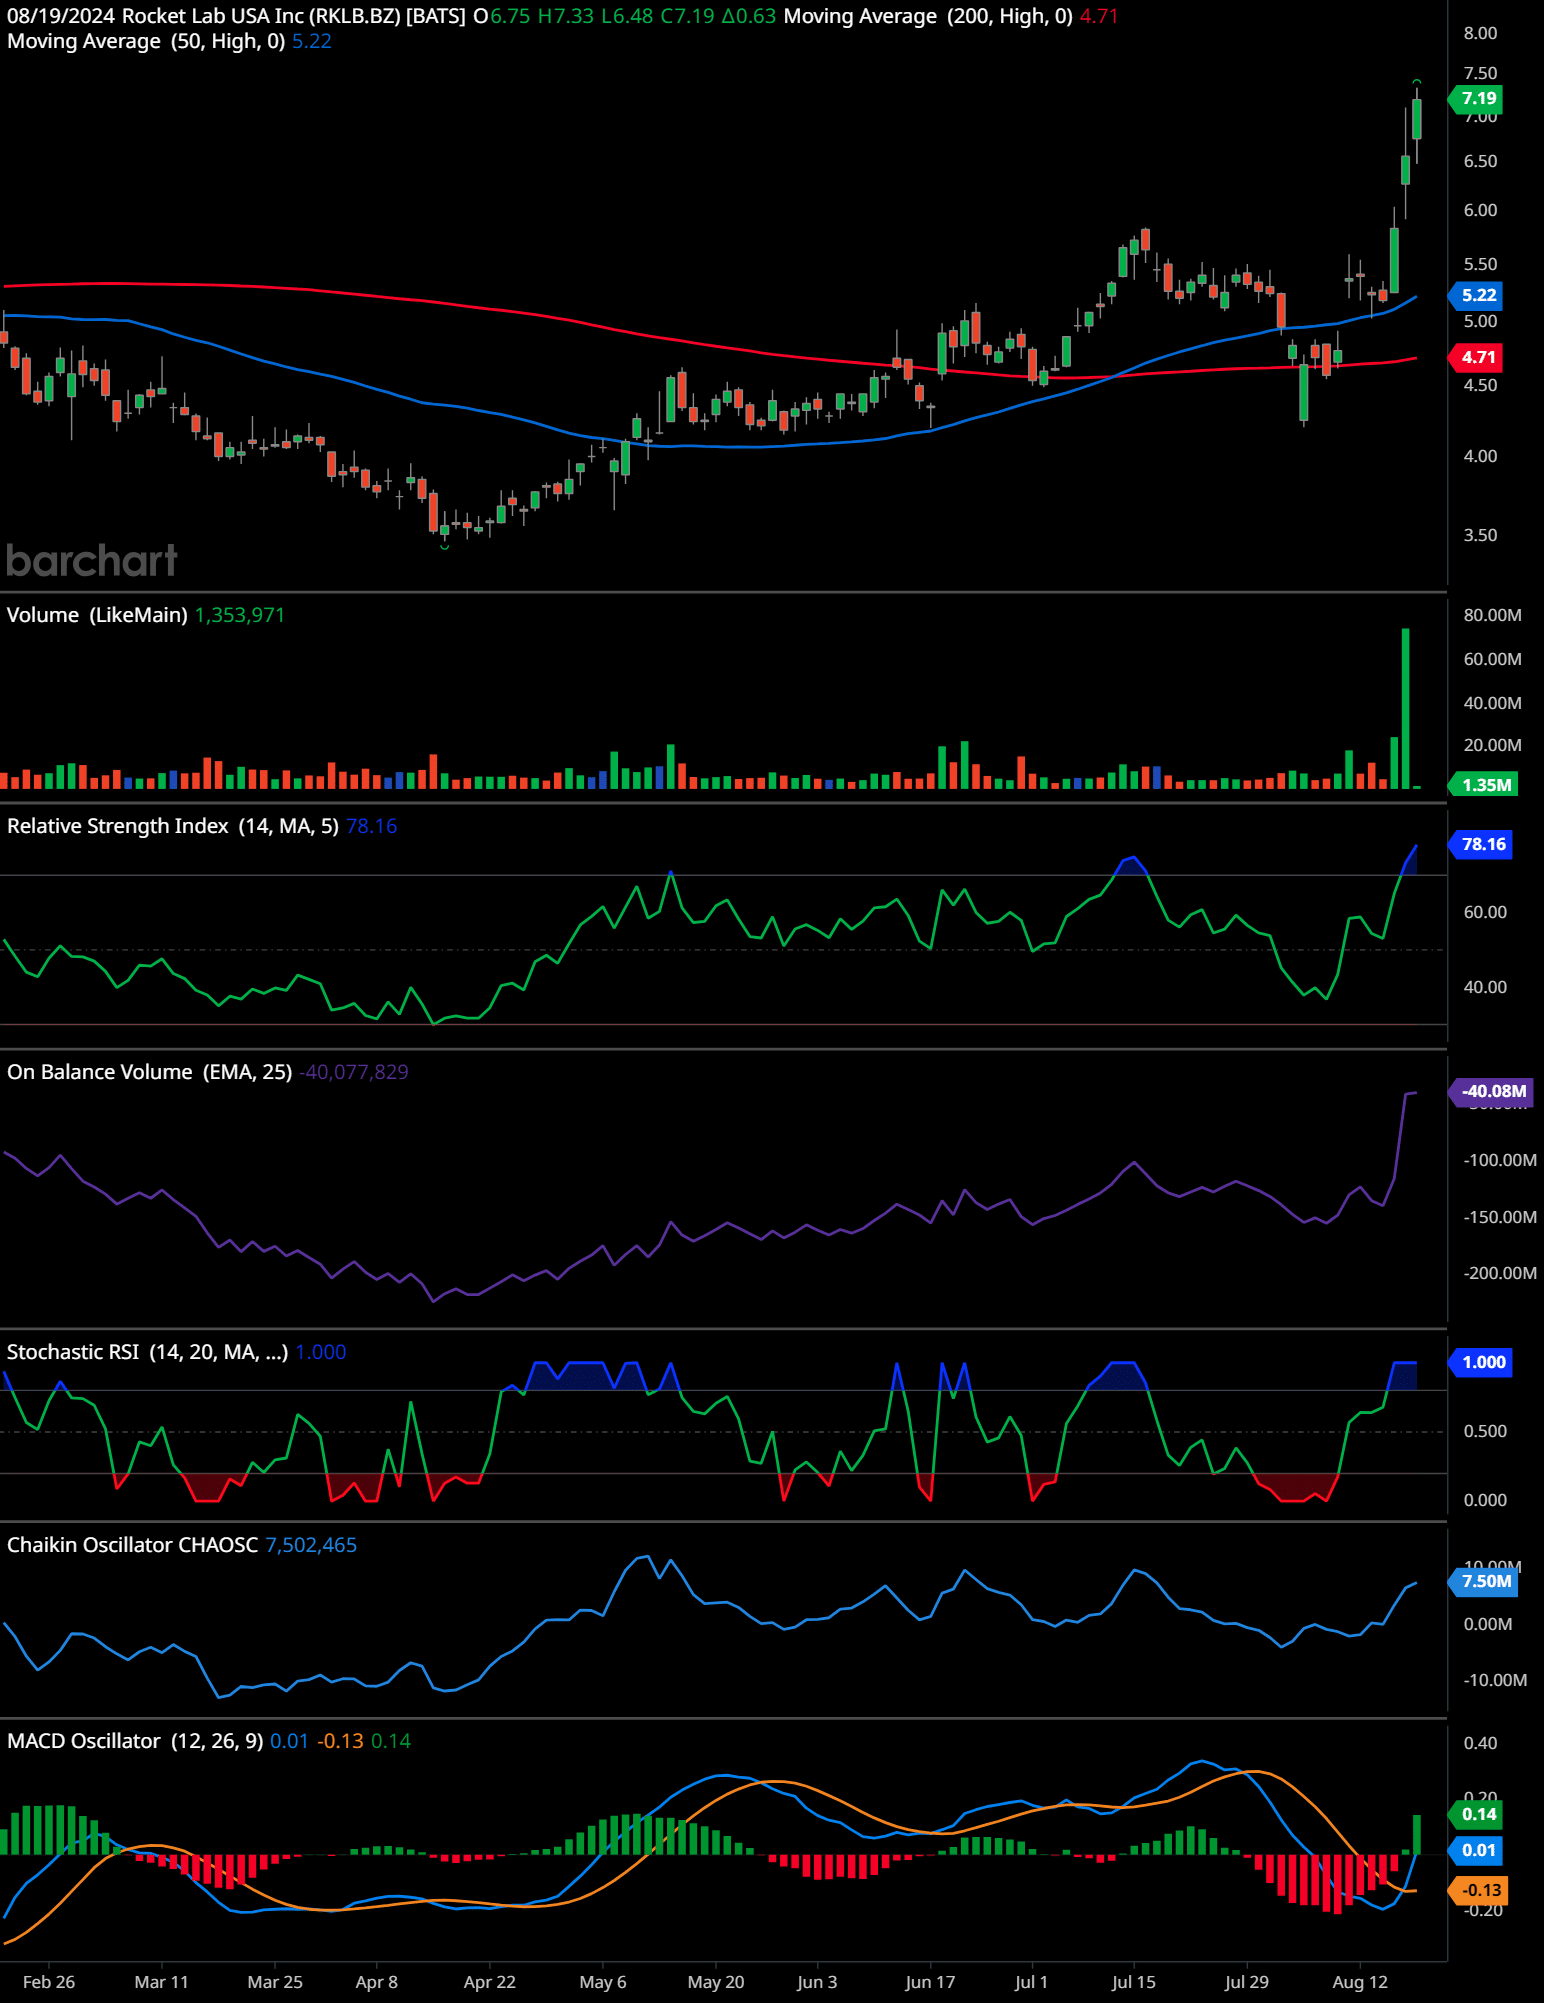The height and width of the screenshot is (2003, 1544).
Task: Click the Aug 12 date label
Action: pyautogui.click(x=1360, y=1982)
